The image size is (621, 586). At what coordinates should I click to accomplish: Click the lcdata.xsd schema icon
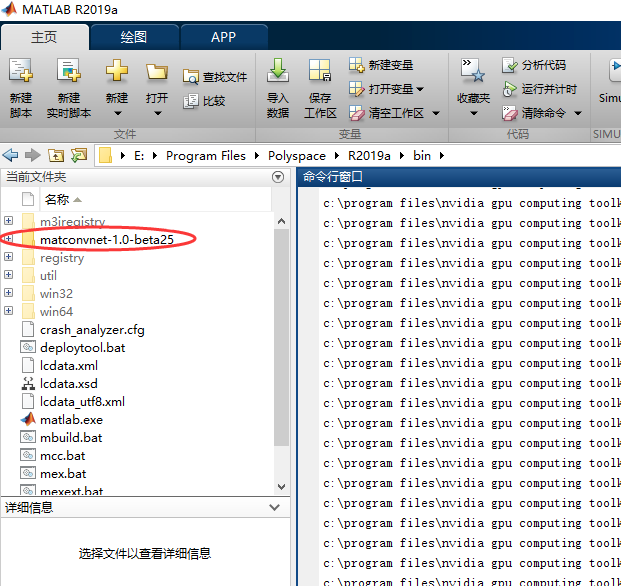pos(28,383)
